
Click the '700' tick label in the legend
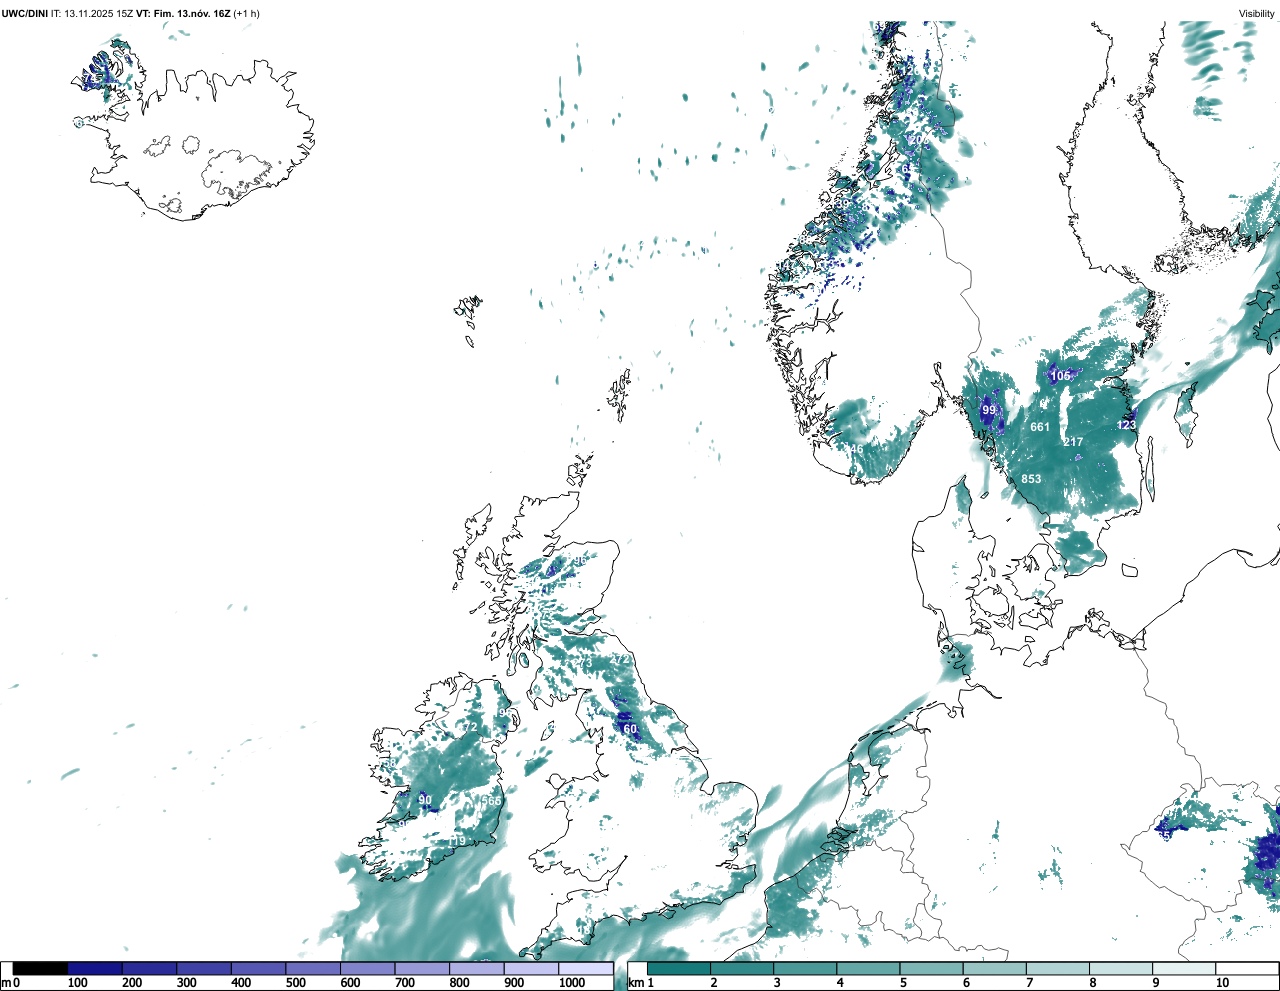pyautogui.click(x=405, y=983)
